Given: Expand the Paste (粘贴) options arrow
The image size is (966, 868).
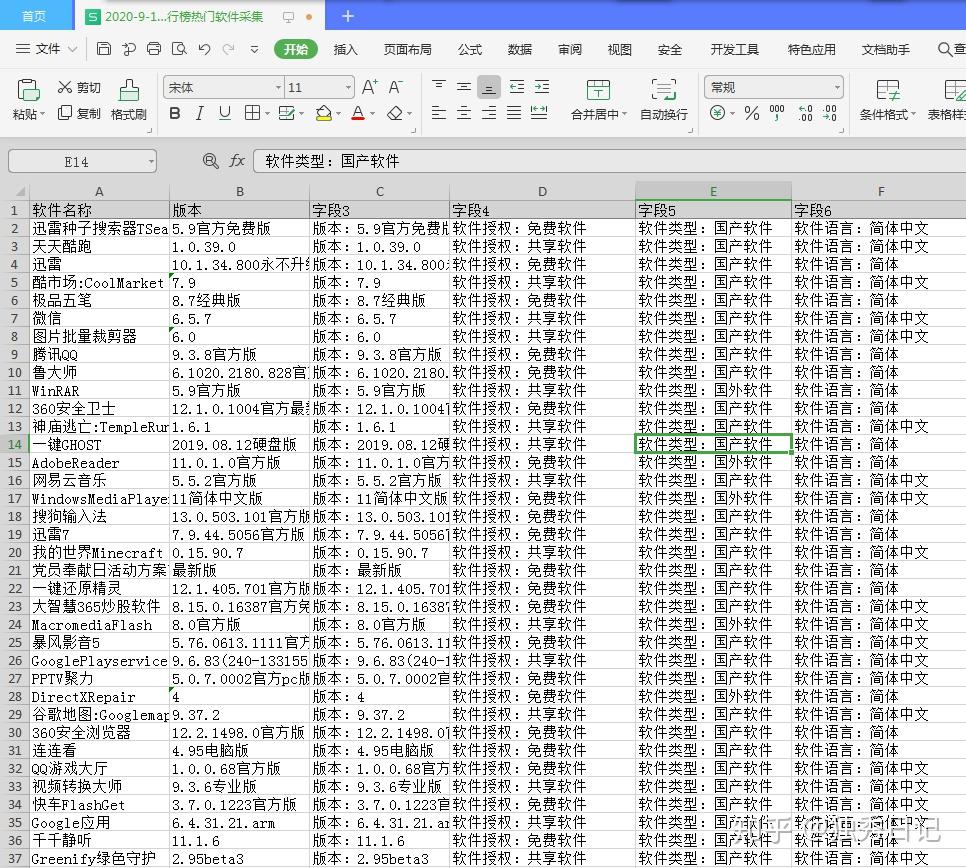Looking at the screenshot, I should click(x=43, y=115).
